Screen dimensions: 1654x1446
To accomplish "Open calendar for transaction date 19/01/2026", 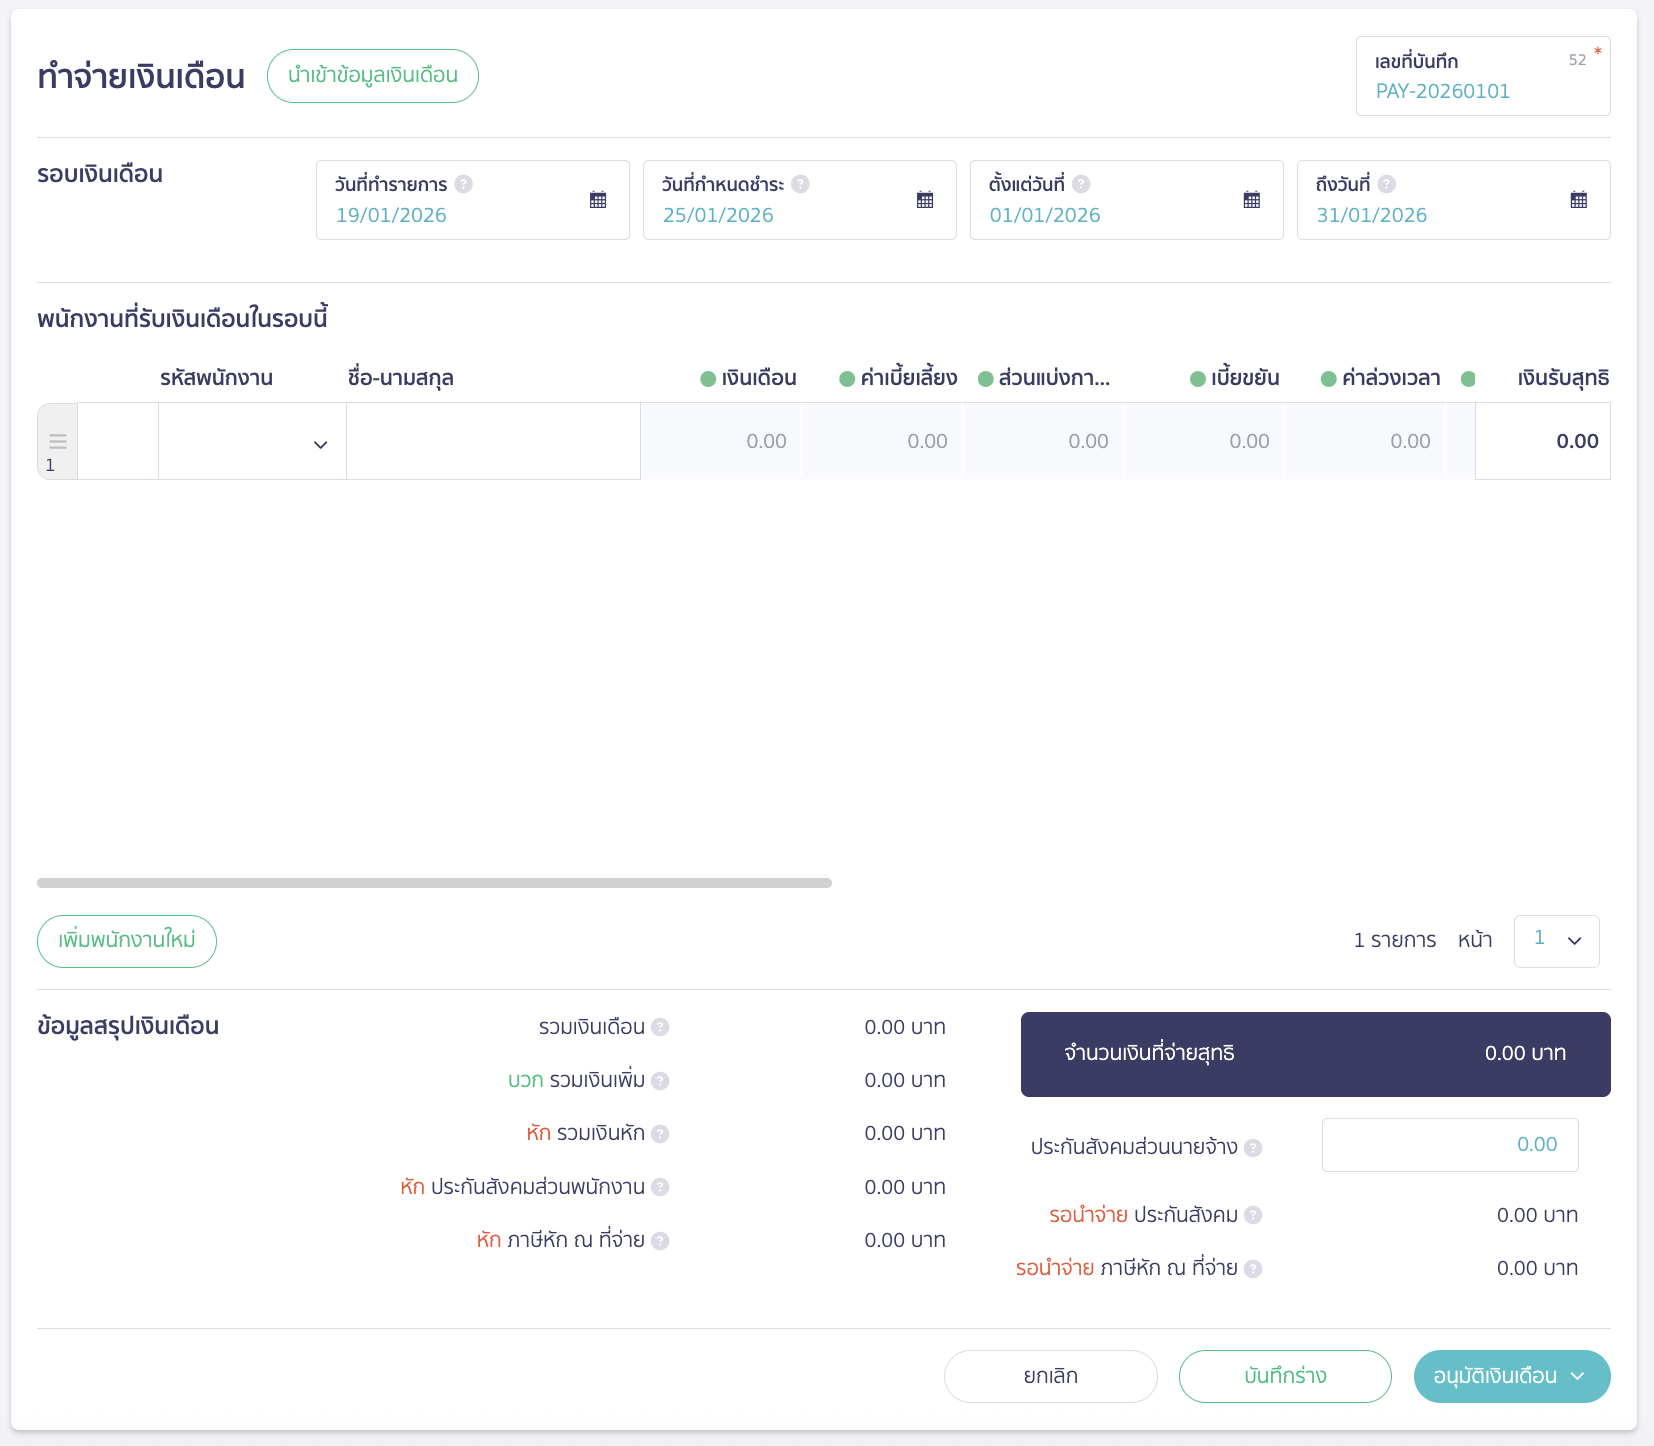I will (x=598, y=200).
